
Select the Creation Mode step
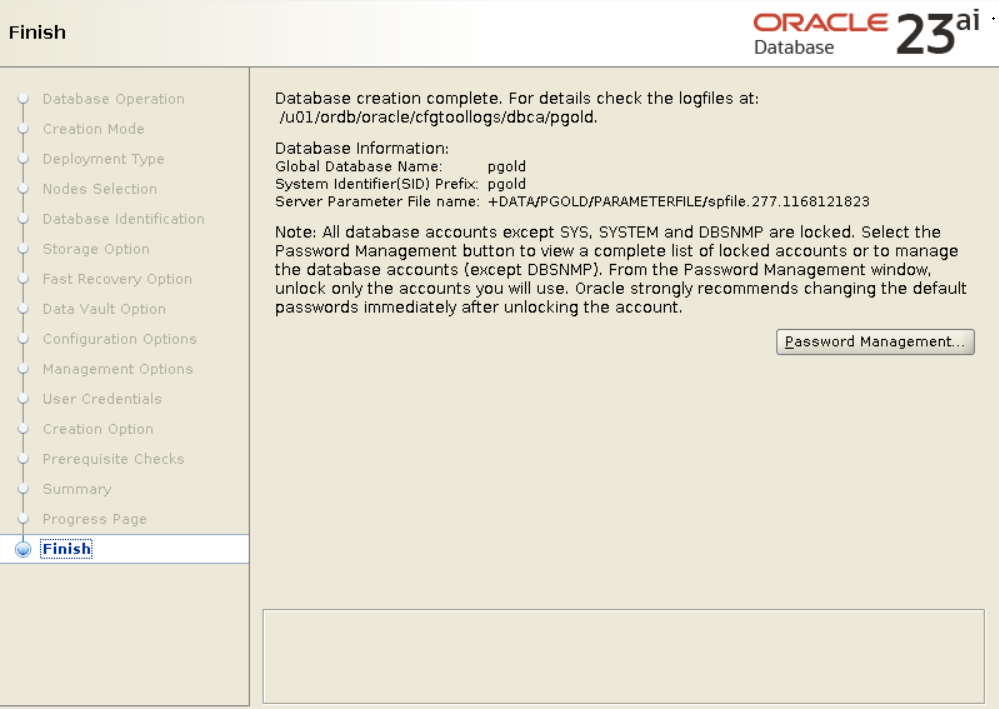tap(93, 129)
